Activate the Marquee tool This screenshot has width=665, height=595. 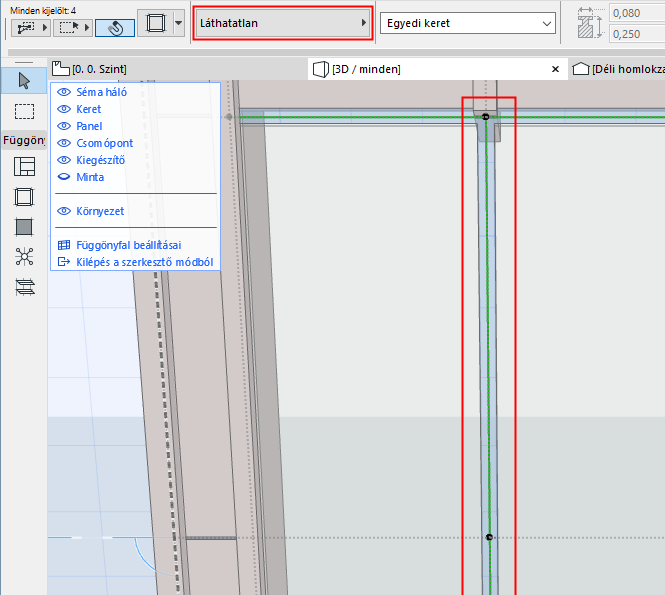pyautogui.click(x=24, y=111)
